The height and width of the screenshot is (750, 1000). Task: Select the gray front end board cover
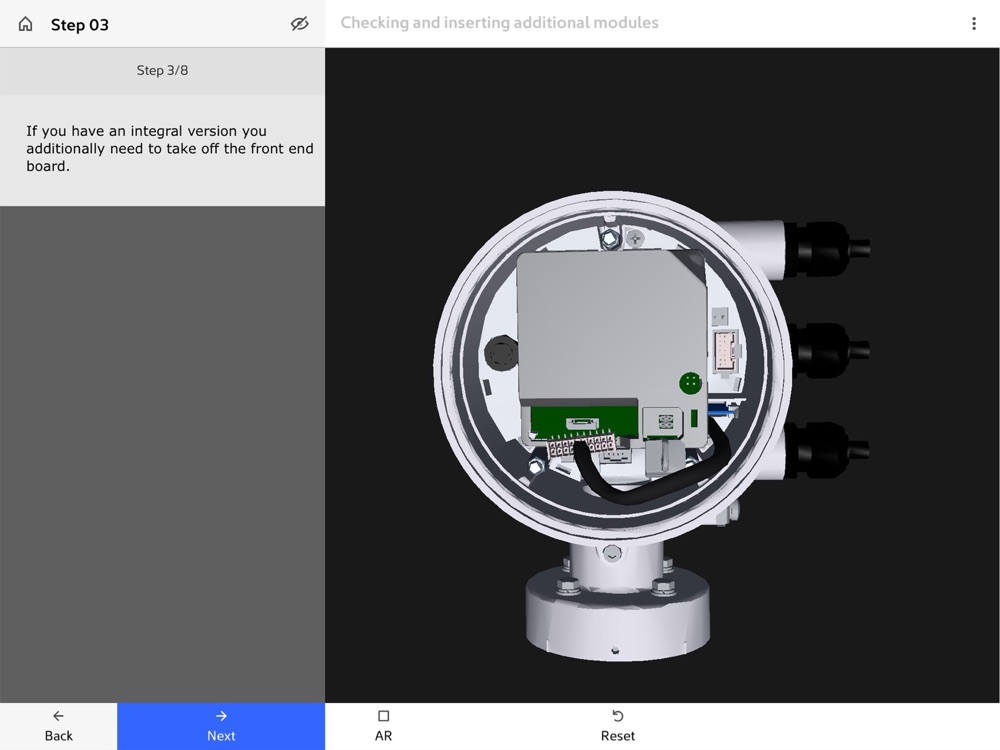(x=612, y=327)
